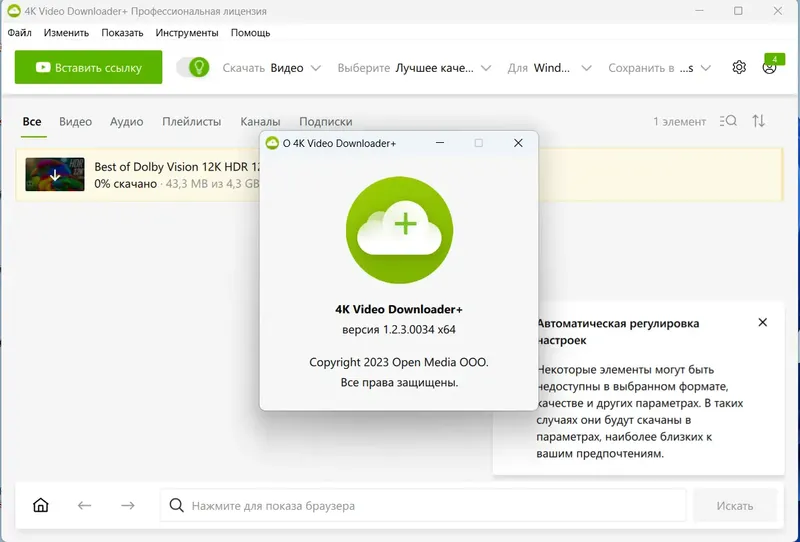Dismiss the Автоматическая регулировка настроек notification
Screen dimensions: 800x542
tap(763, 323)
